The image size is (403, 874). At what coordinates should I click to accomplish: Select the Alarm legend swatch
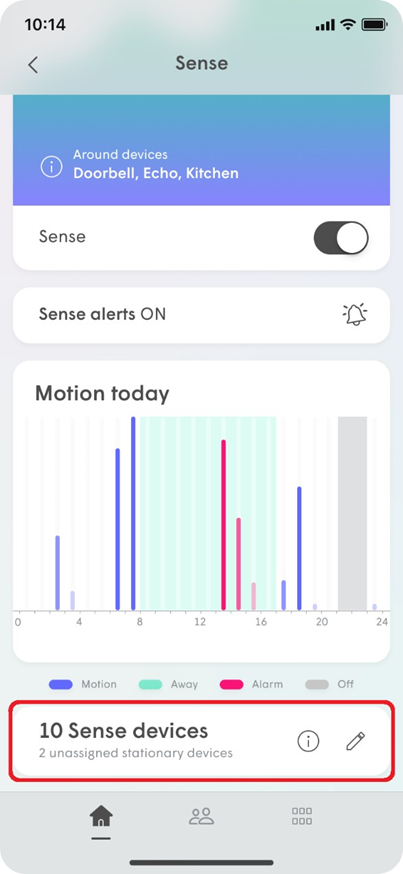point(231,684)
